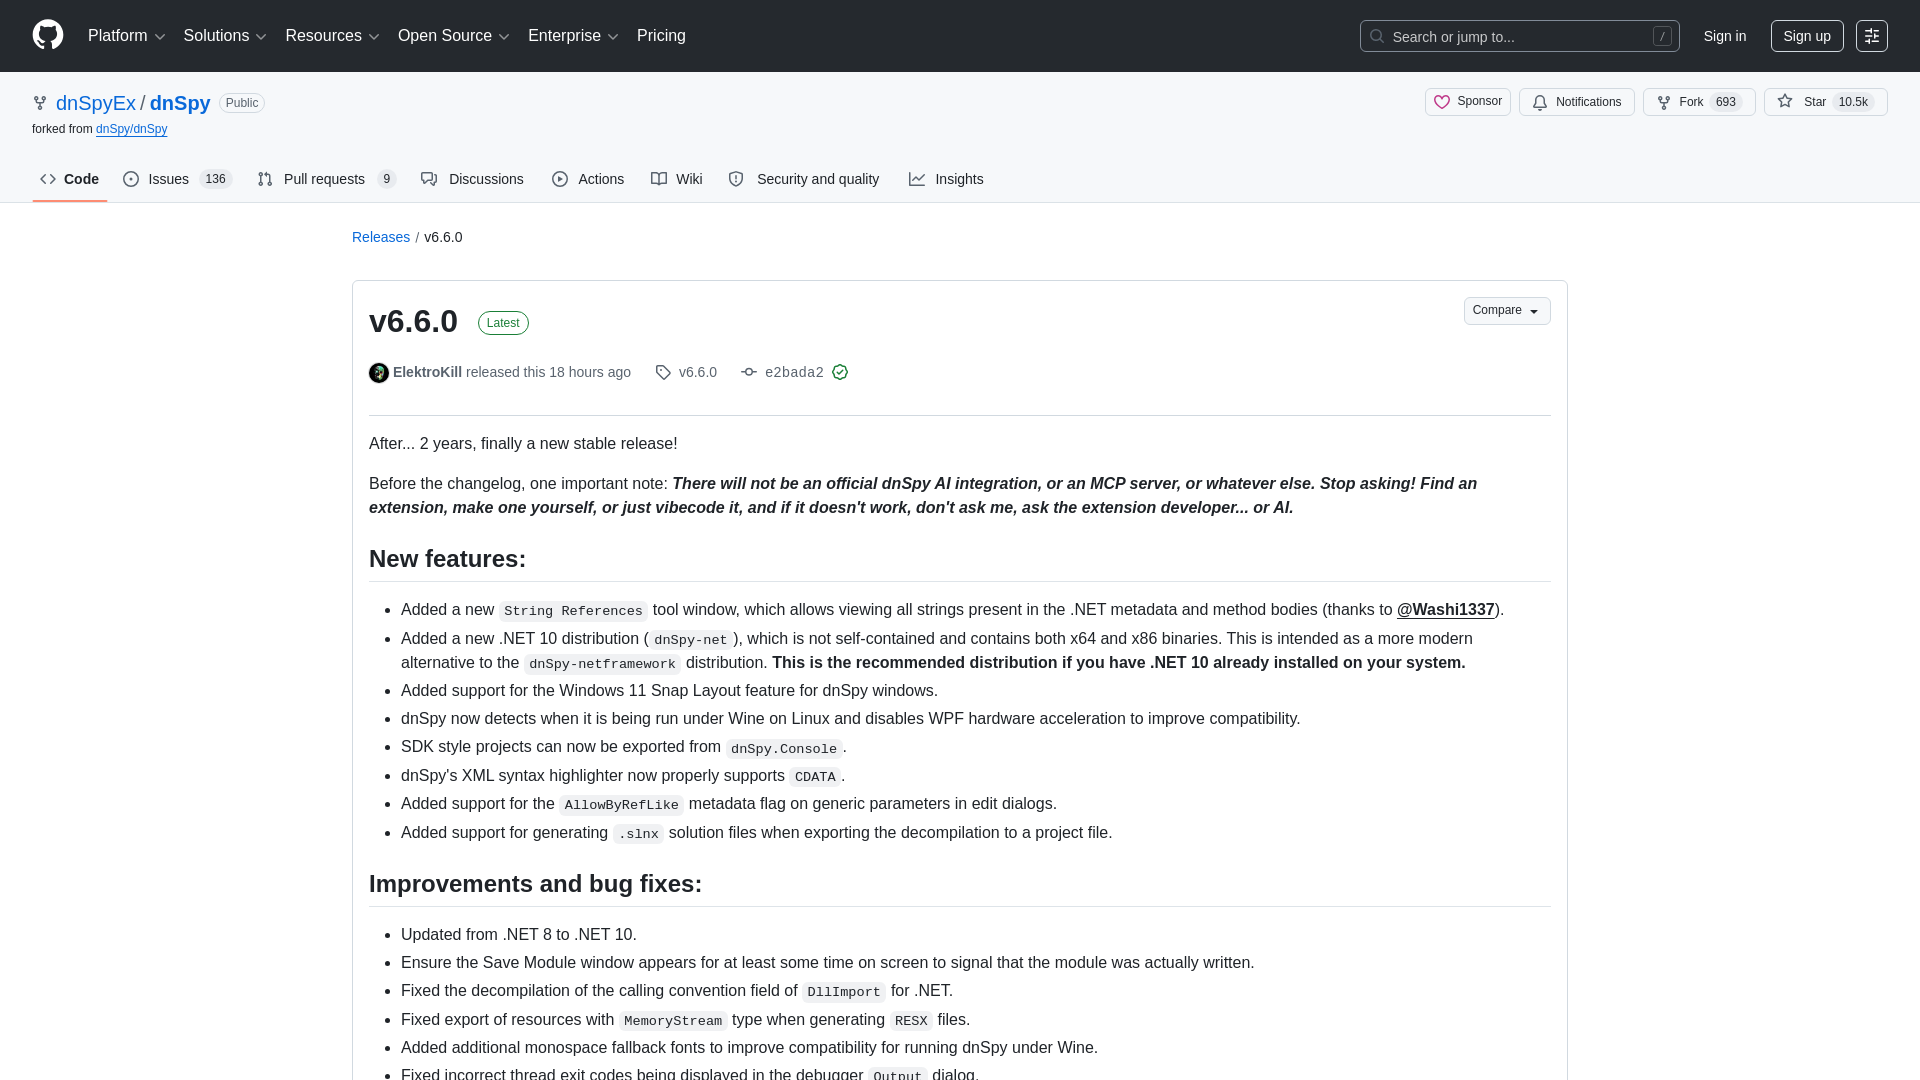Fork the repository
The image size is (1920, 1080).
[x=1698, y=102]
